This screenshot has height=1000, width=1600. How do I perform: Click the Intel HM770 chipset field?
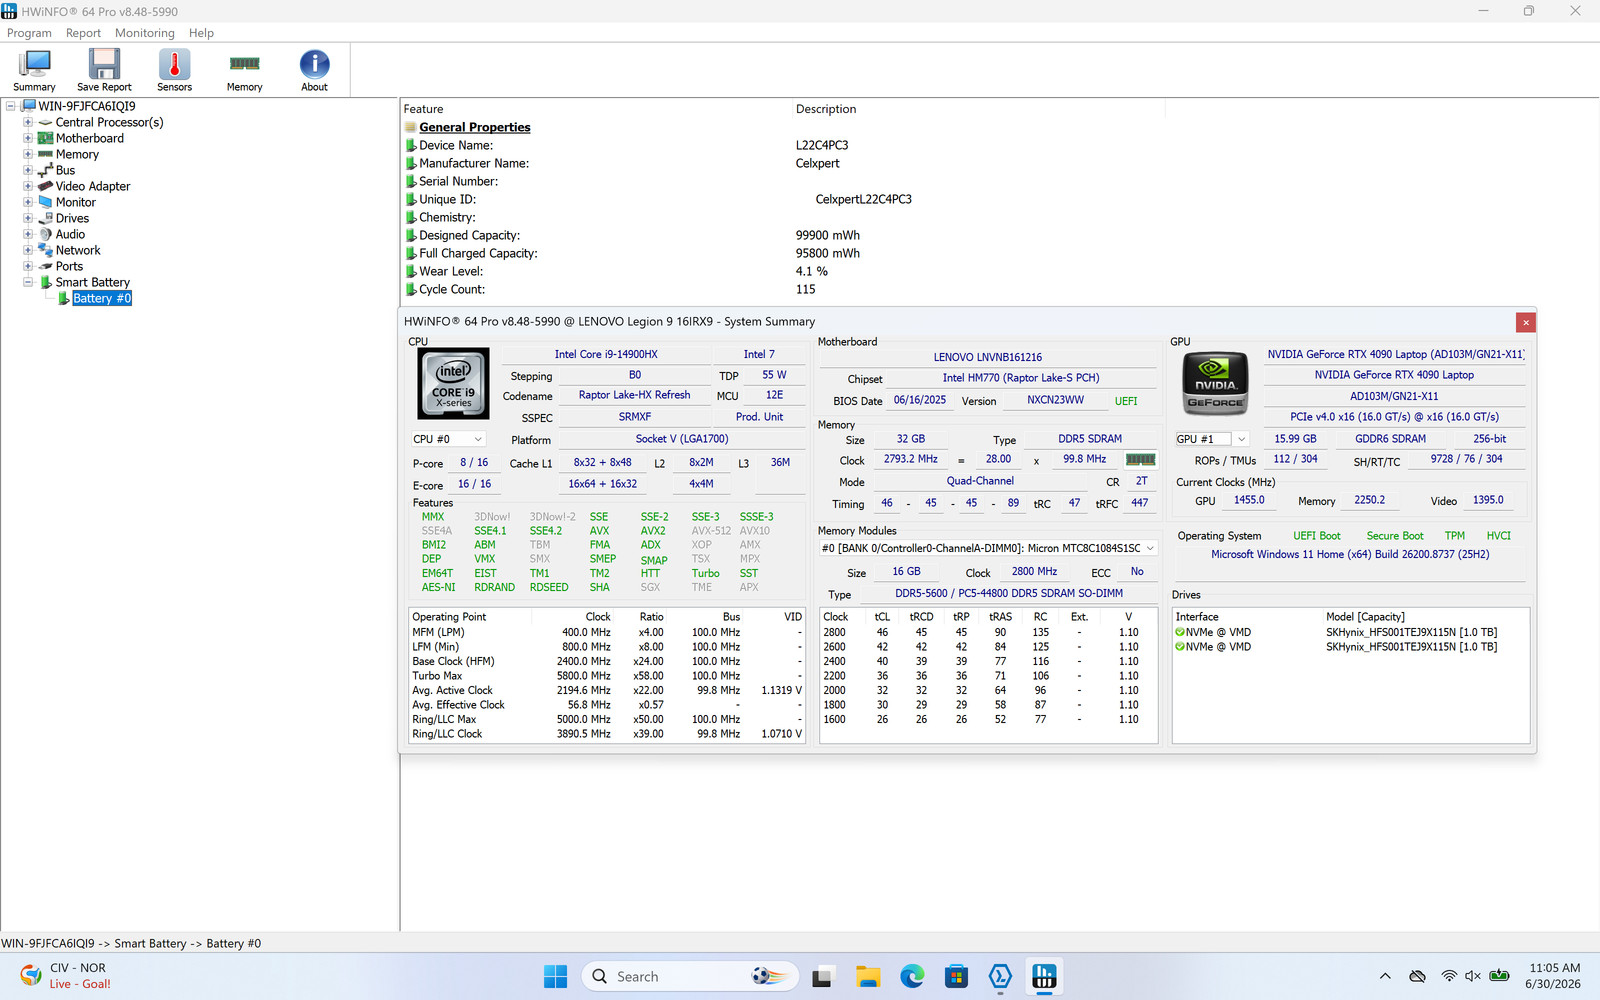[1020, 378]
